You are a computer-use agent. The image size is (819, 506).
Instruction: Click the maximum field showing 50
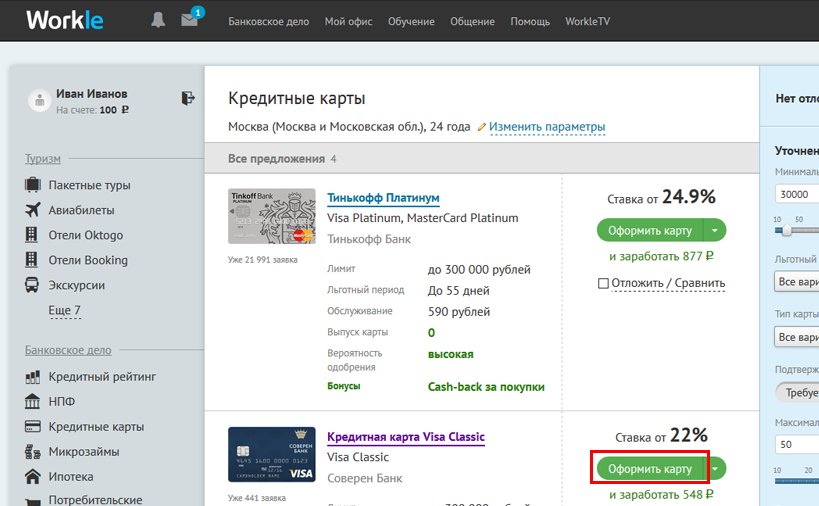click(796, 444)
